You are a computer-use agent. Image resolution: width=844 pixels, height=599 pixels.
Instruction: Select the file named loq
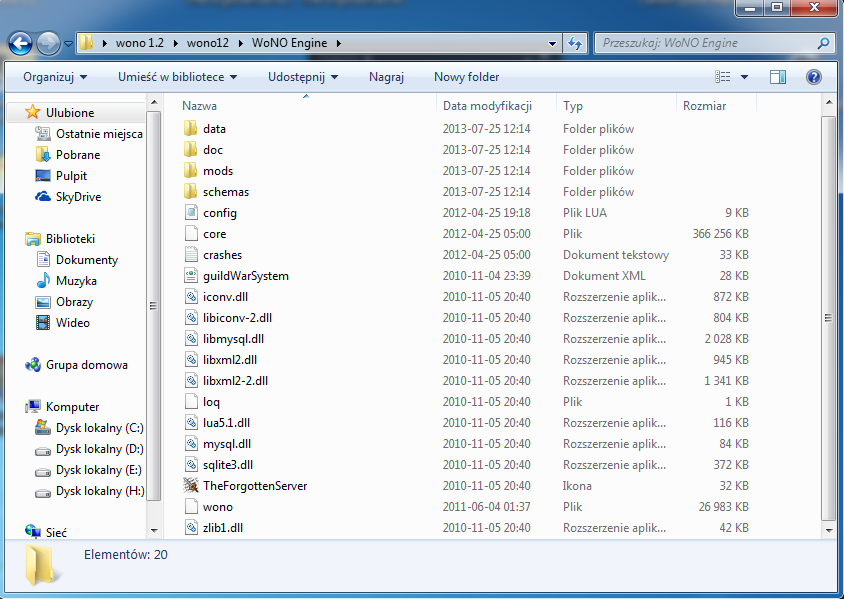(211, 402)
